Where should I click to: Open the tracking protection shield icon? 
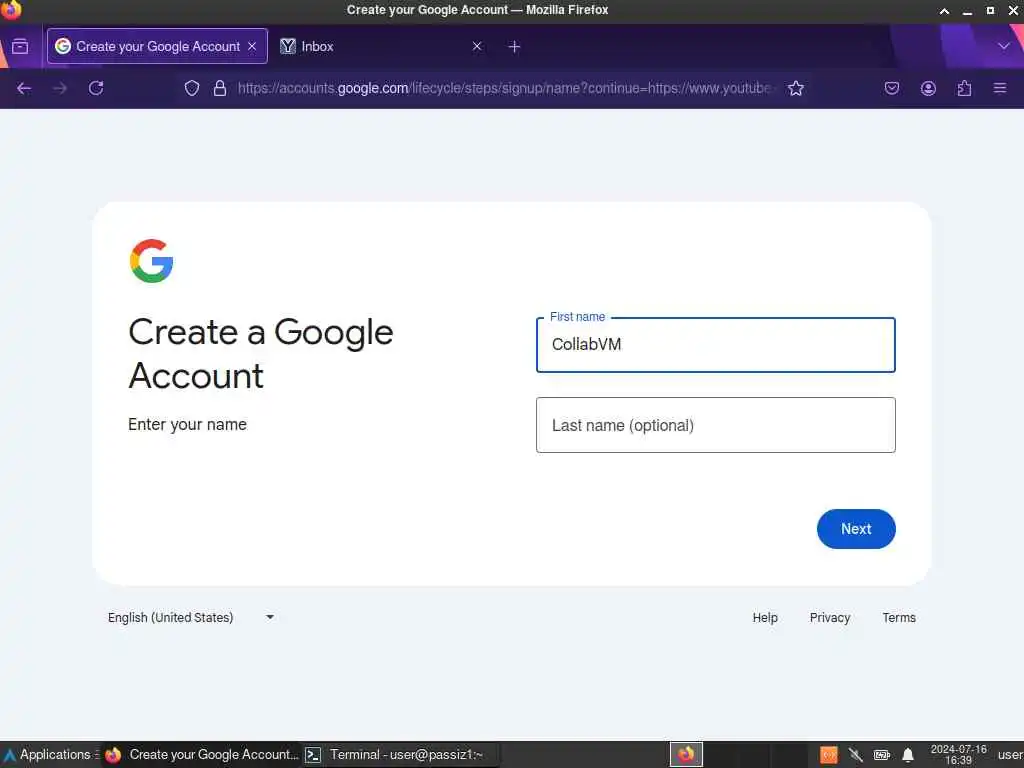(x=191, y=88)
